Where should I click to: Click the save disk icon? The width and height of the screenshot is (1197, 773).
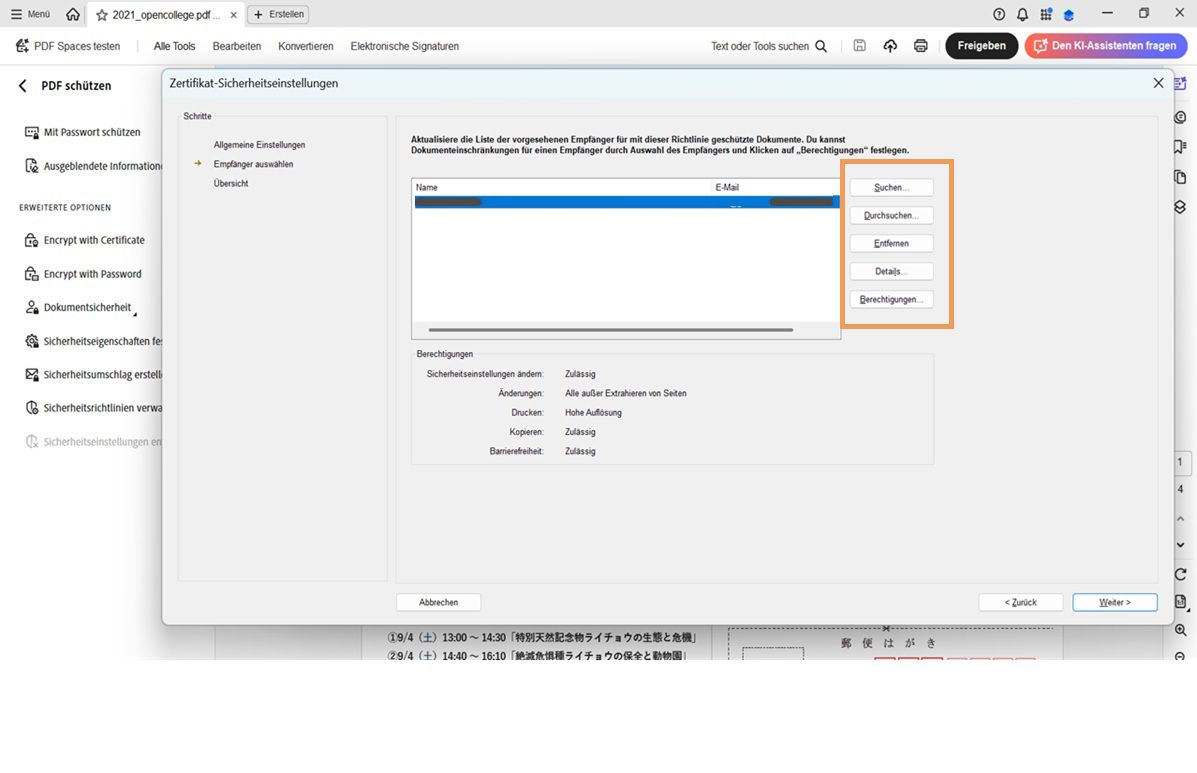[x=860, y=46]
